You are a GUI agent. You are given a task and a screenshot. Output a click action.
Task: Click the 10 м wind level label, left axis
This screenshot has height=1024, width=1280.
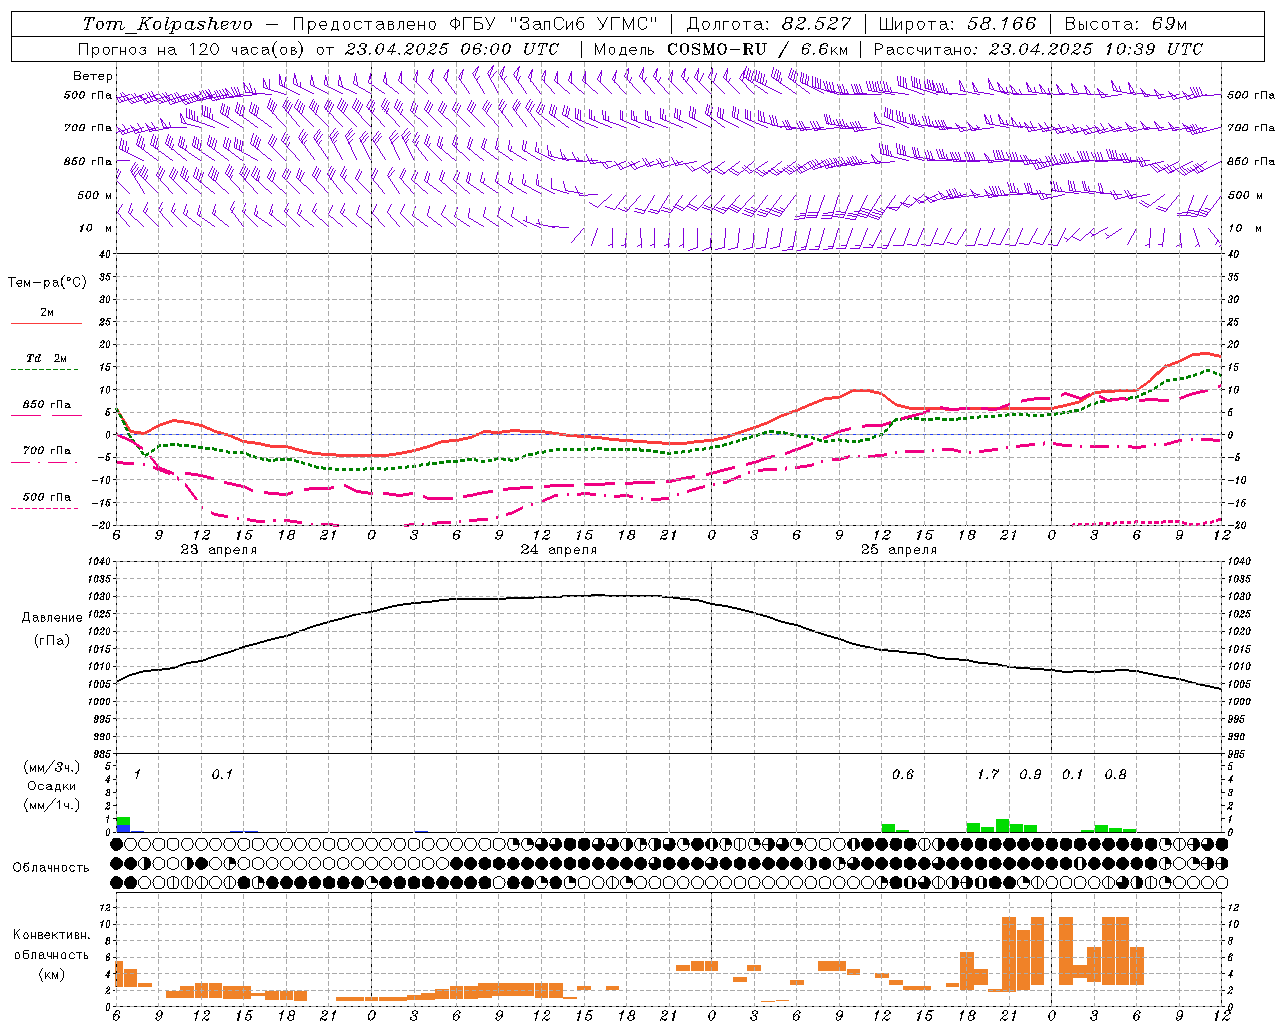96,229
